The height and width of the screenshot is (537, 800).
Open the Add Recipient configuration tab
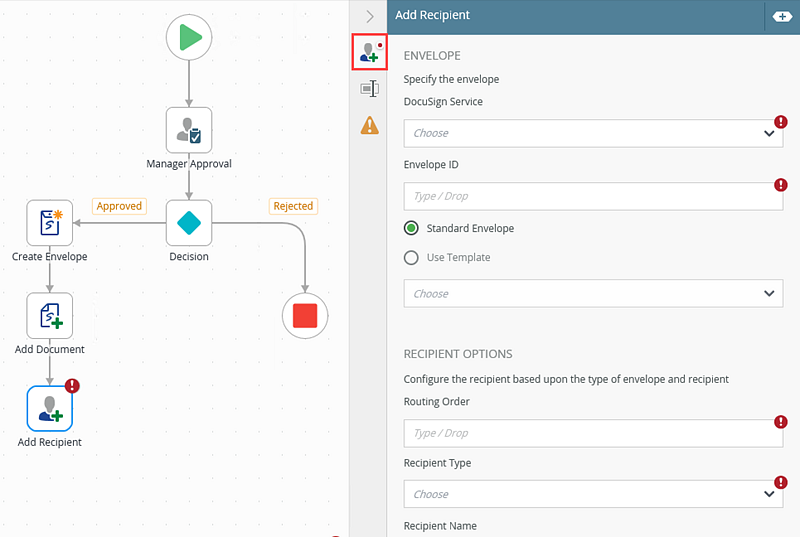(x=370, y=52)
